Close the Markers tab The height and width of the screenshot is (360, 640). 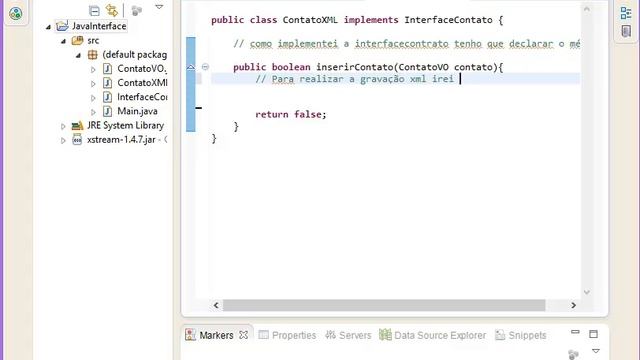tap(244, 335)
